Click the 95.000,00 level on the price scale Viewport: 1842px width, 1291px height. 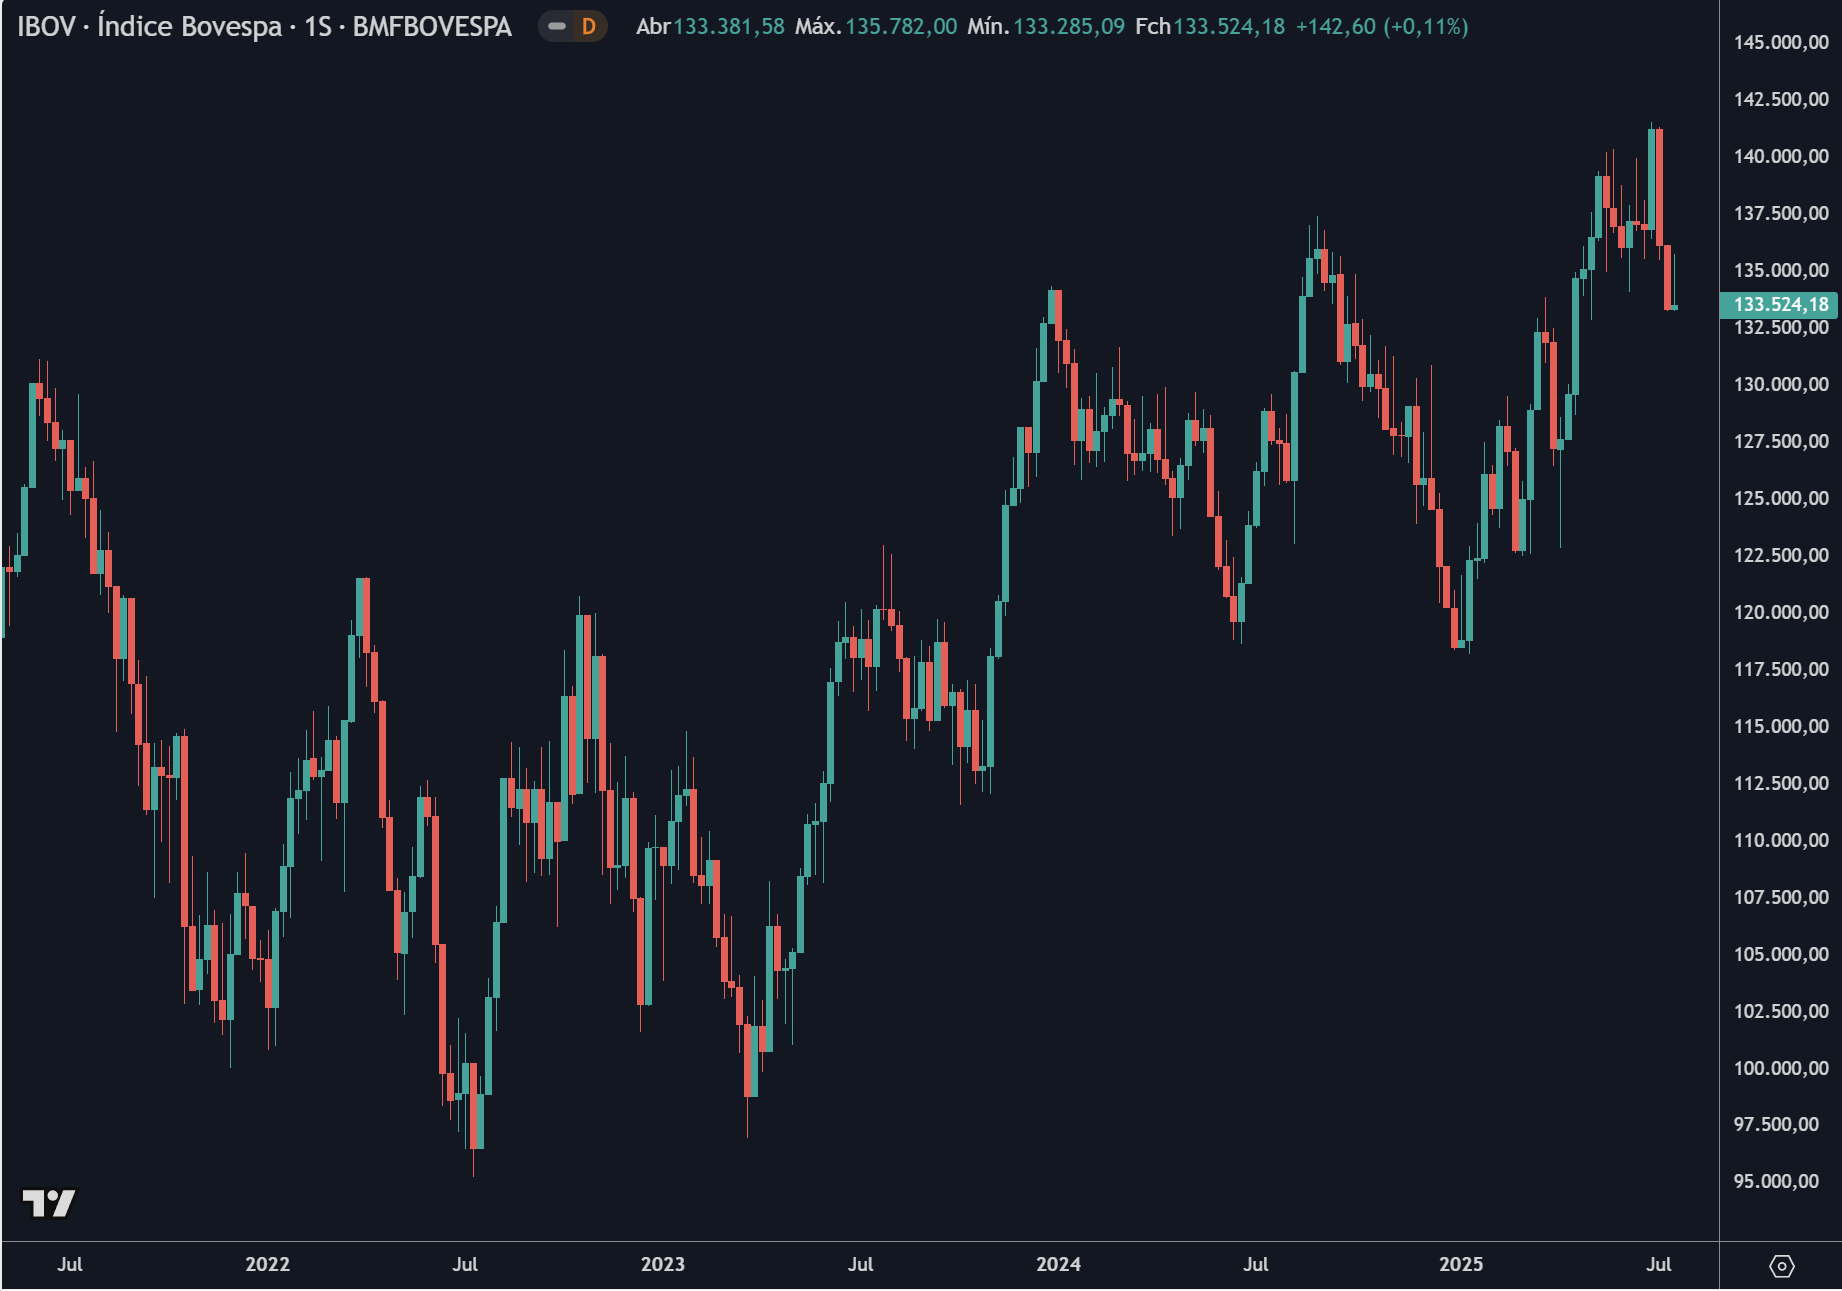pyautogui.click(x=1776, y=1181)
